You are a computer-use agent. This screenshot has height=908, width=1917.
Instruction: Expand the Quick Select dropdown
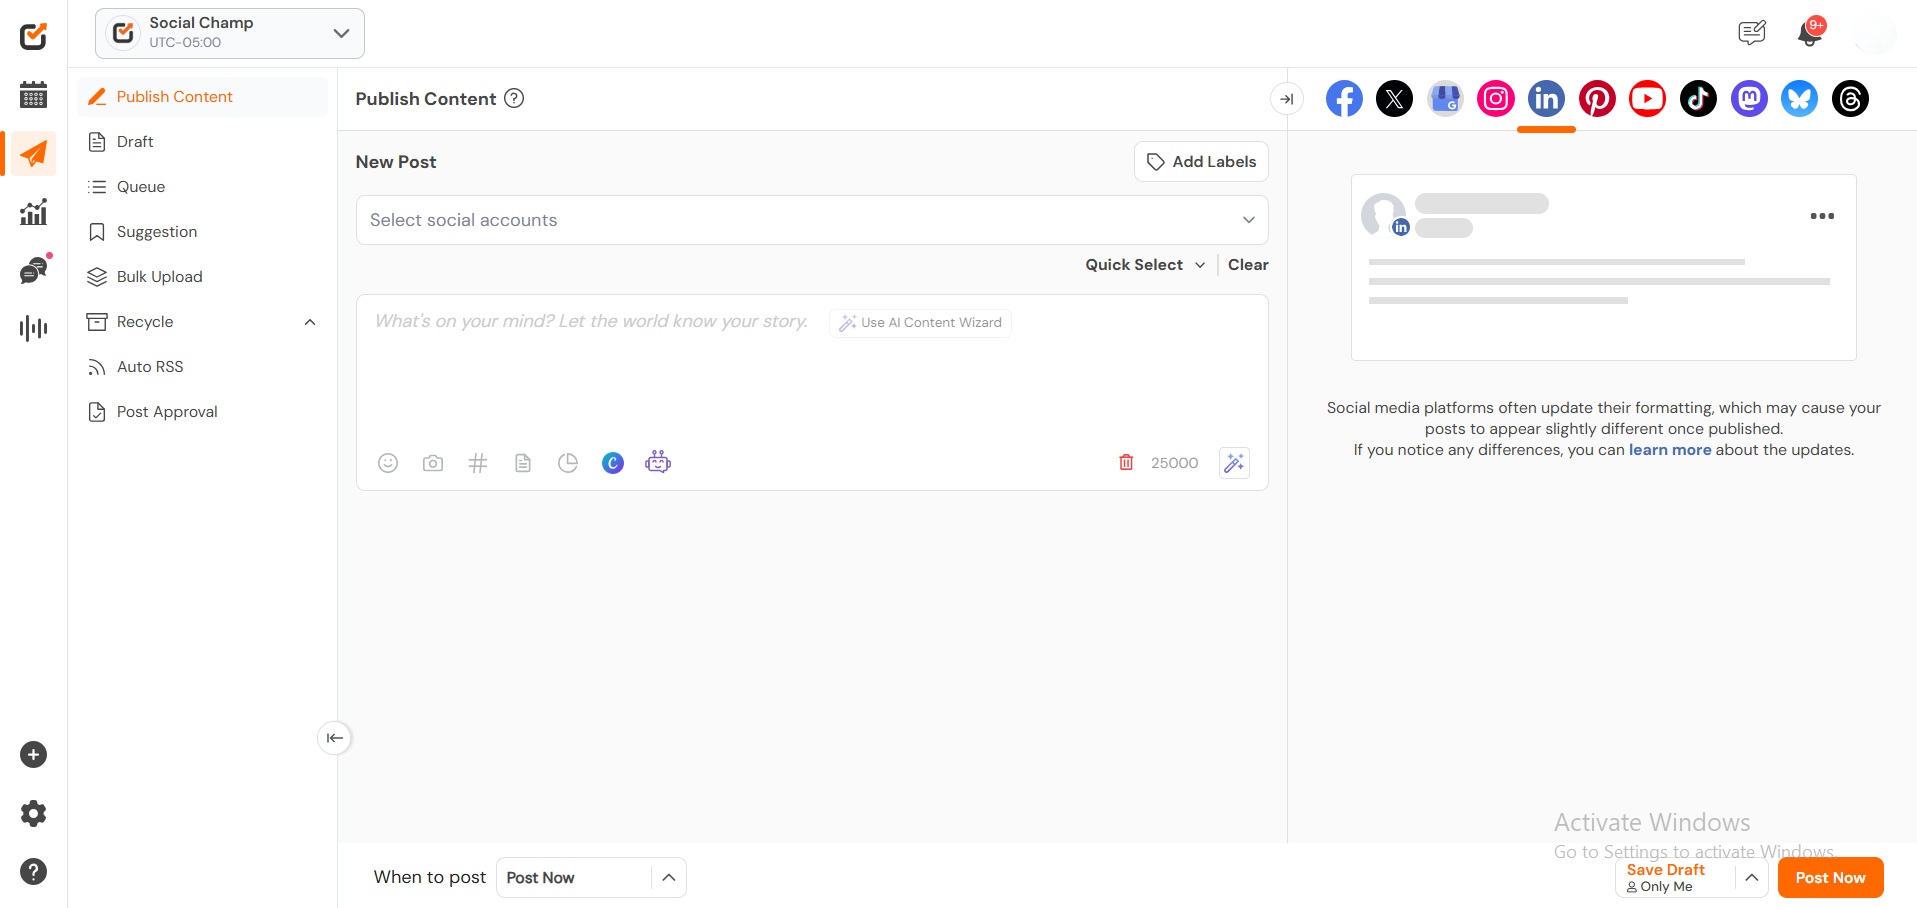1145,265
